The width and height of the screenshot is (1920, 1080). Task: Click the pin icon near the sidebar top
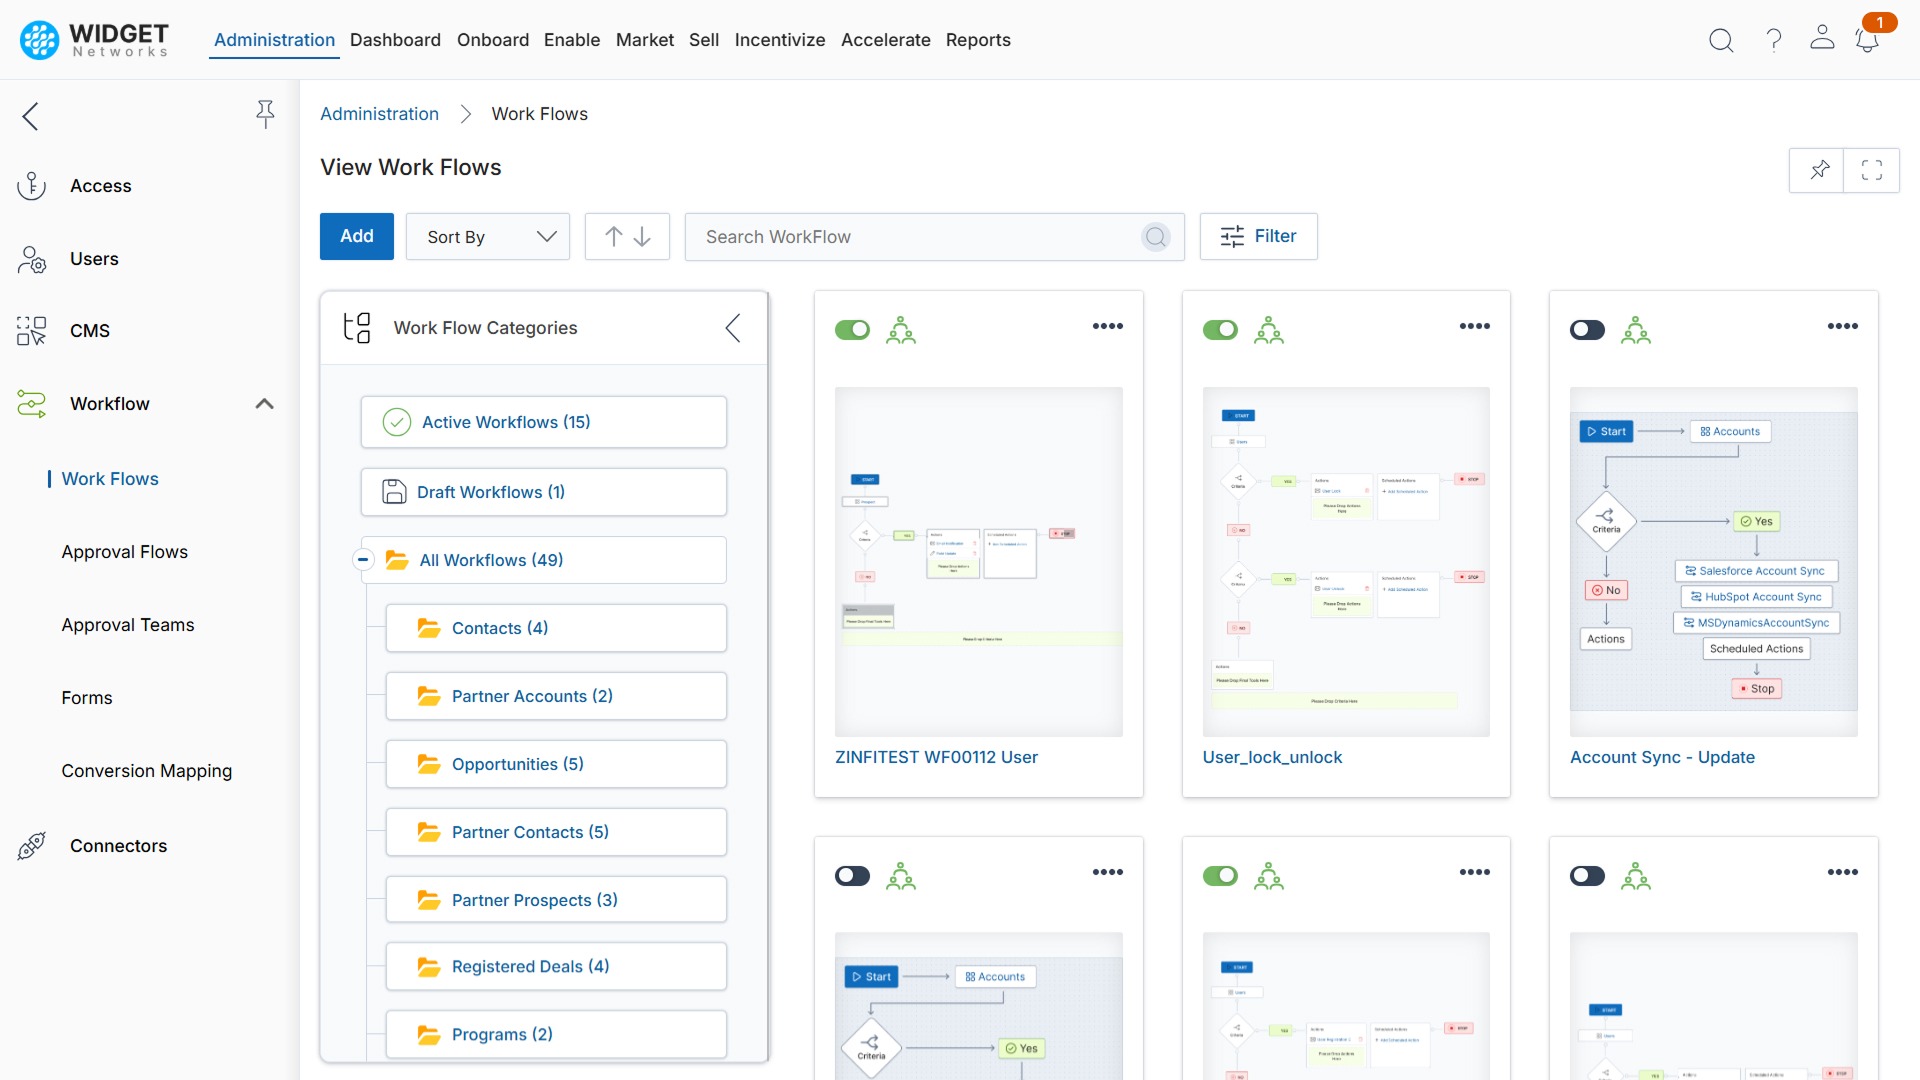[265, 114]
